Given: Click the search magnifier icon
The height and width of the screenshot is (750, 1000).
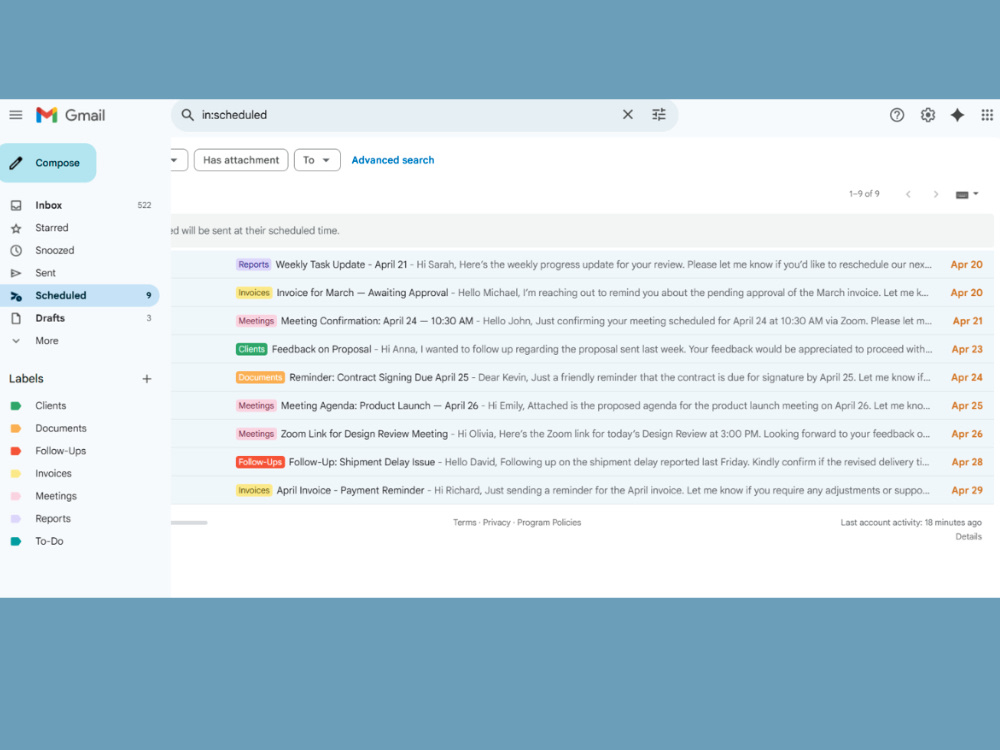Looking at the screenshot, I should 187,115.
